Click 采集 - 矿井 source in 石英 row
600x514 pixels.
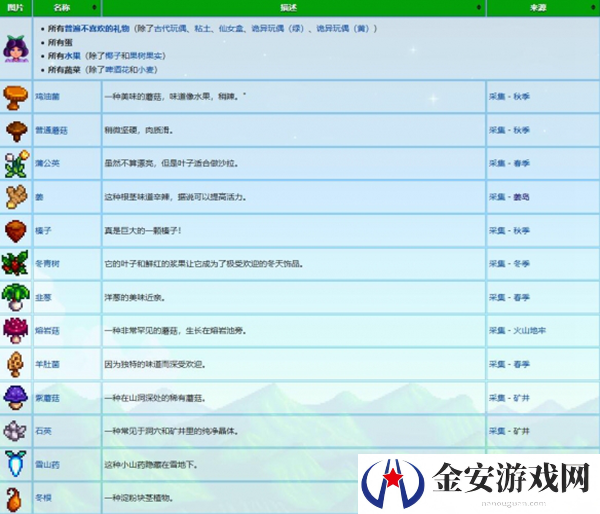pyautogui.click(x=509, y=431)
